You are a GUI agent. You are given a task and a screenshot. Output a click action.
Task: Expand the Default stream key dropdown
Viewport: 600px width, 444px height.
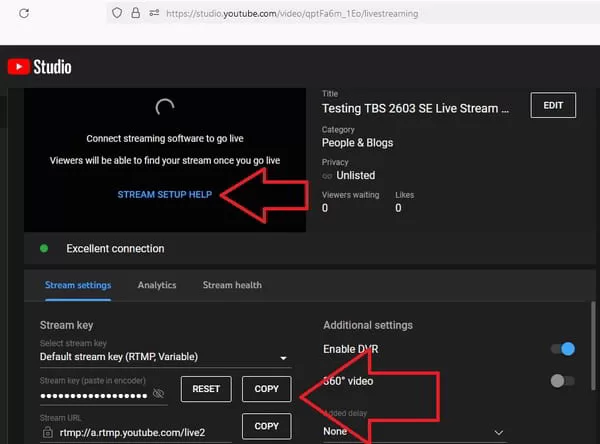click(x=165, y=357)
